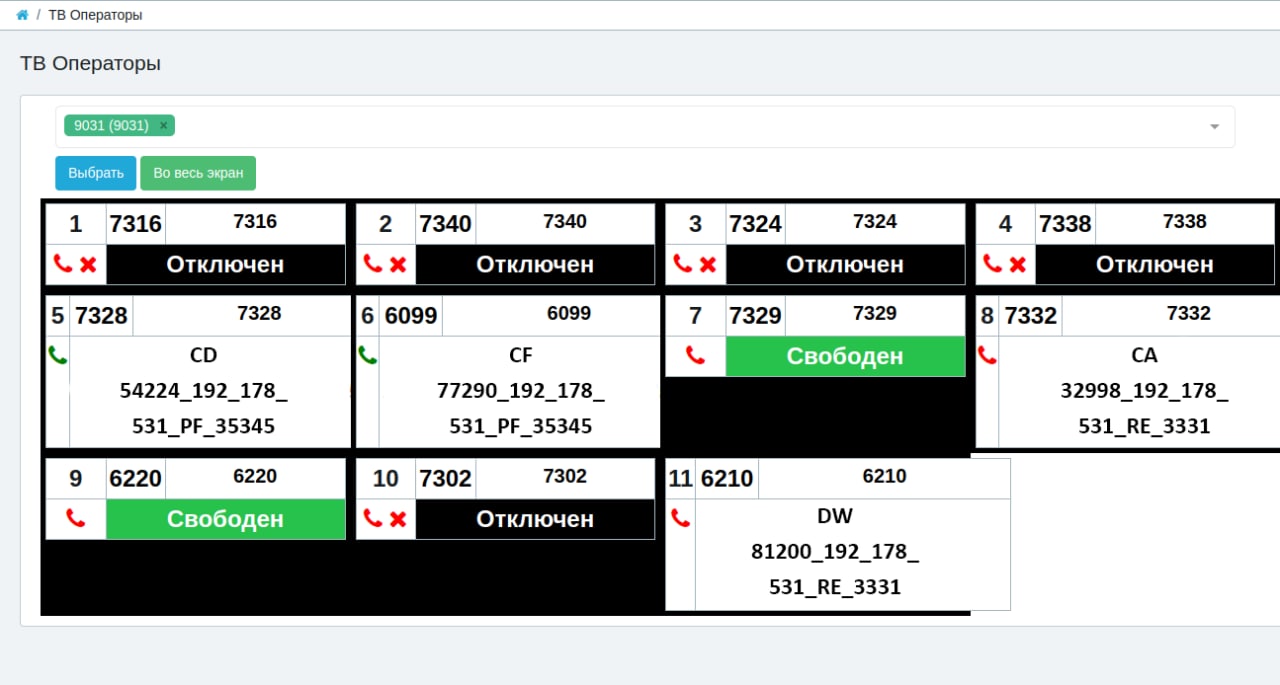Click the Свободен status of operator 6220
The image size is (1280, 685).
(225, 519)
